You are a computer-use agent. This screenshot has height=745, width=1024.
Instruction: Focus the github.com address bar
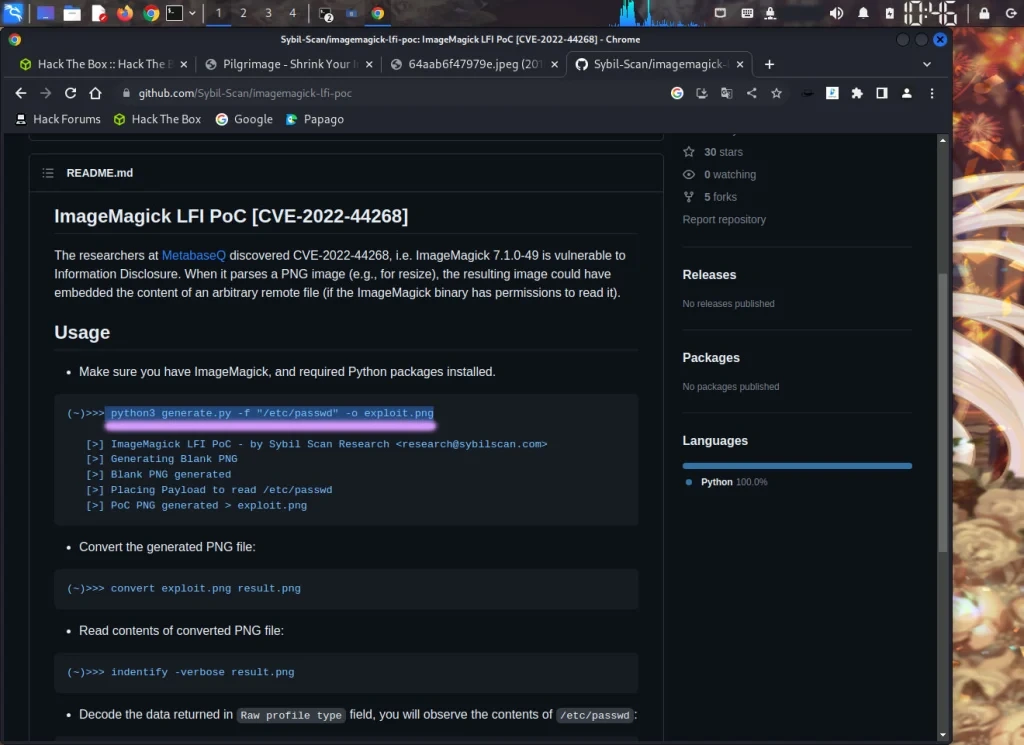coord(392,93)
